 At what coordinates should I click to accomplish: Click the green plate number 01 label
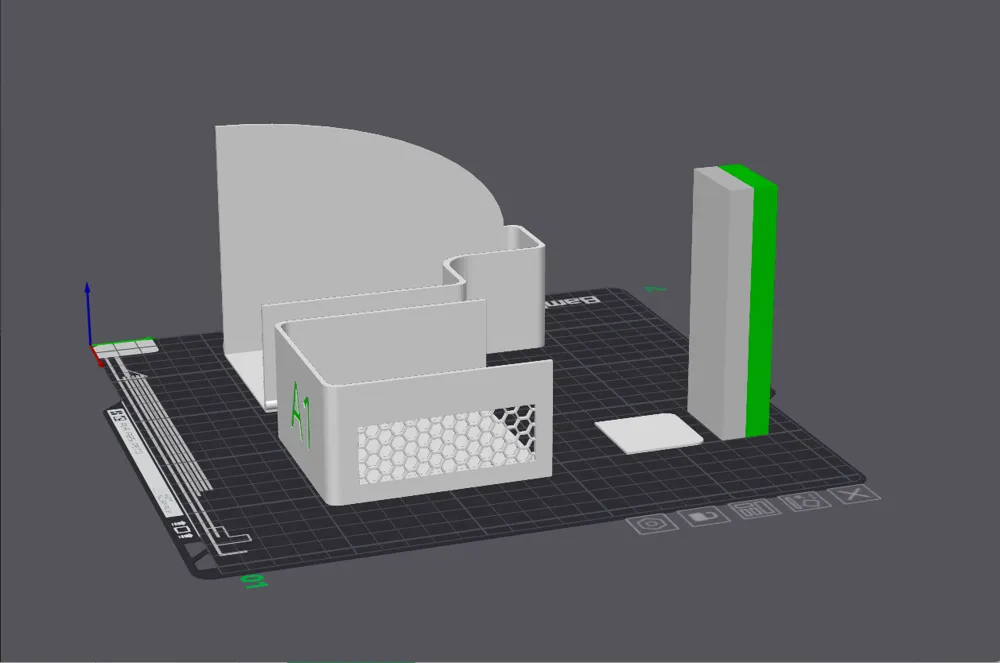(x=252, y=581)
